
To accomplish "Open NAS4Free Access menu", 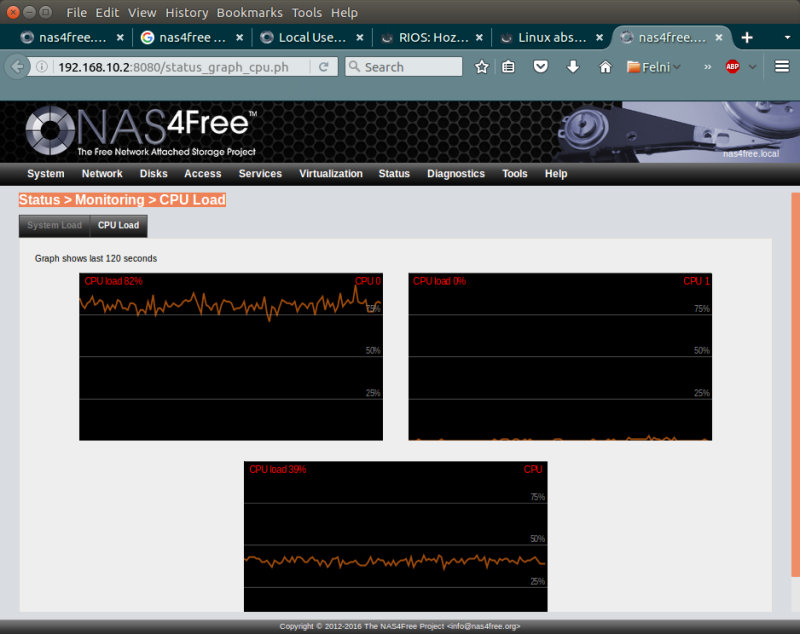I will [203, 173].
